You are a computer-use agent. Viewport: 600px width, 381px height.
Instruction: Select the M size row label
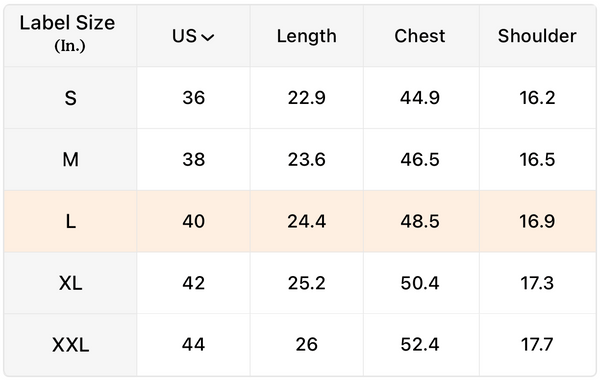pyautogui.click(x=70, y=160)
